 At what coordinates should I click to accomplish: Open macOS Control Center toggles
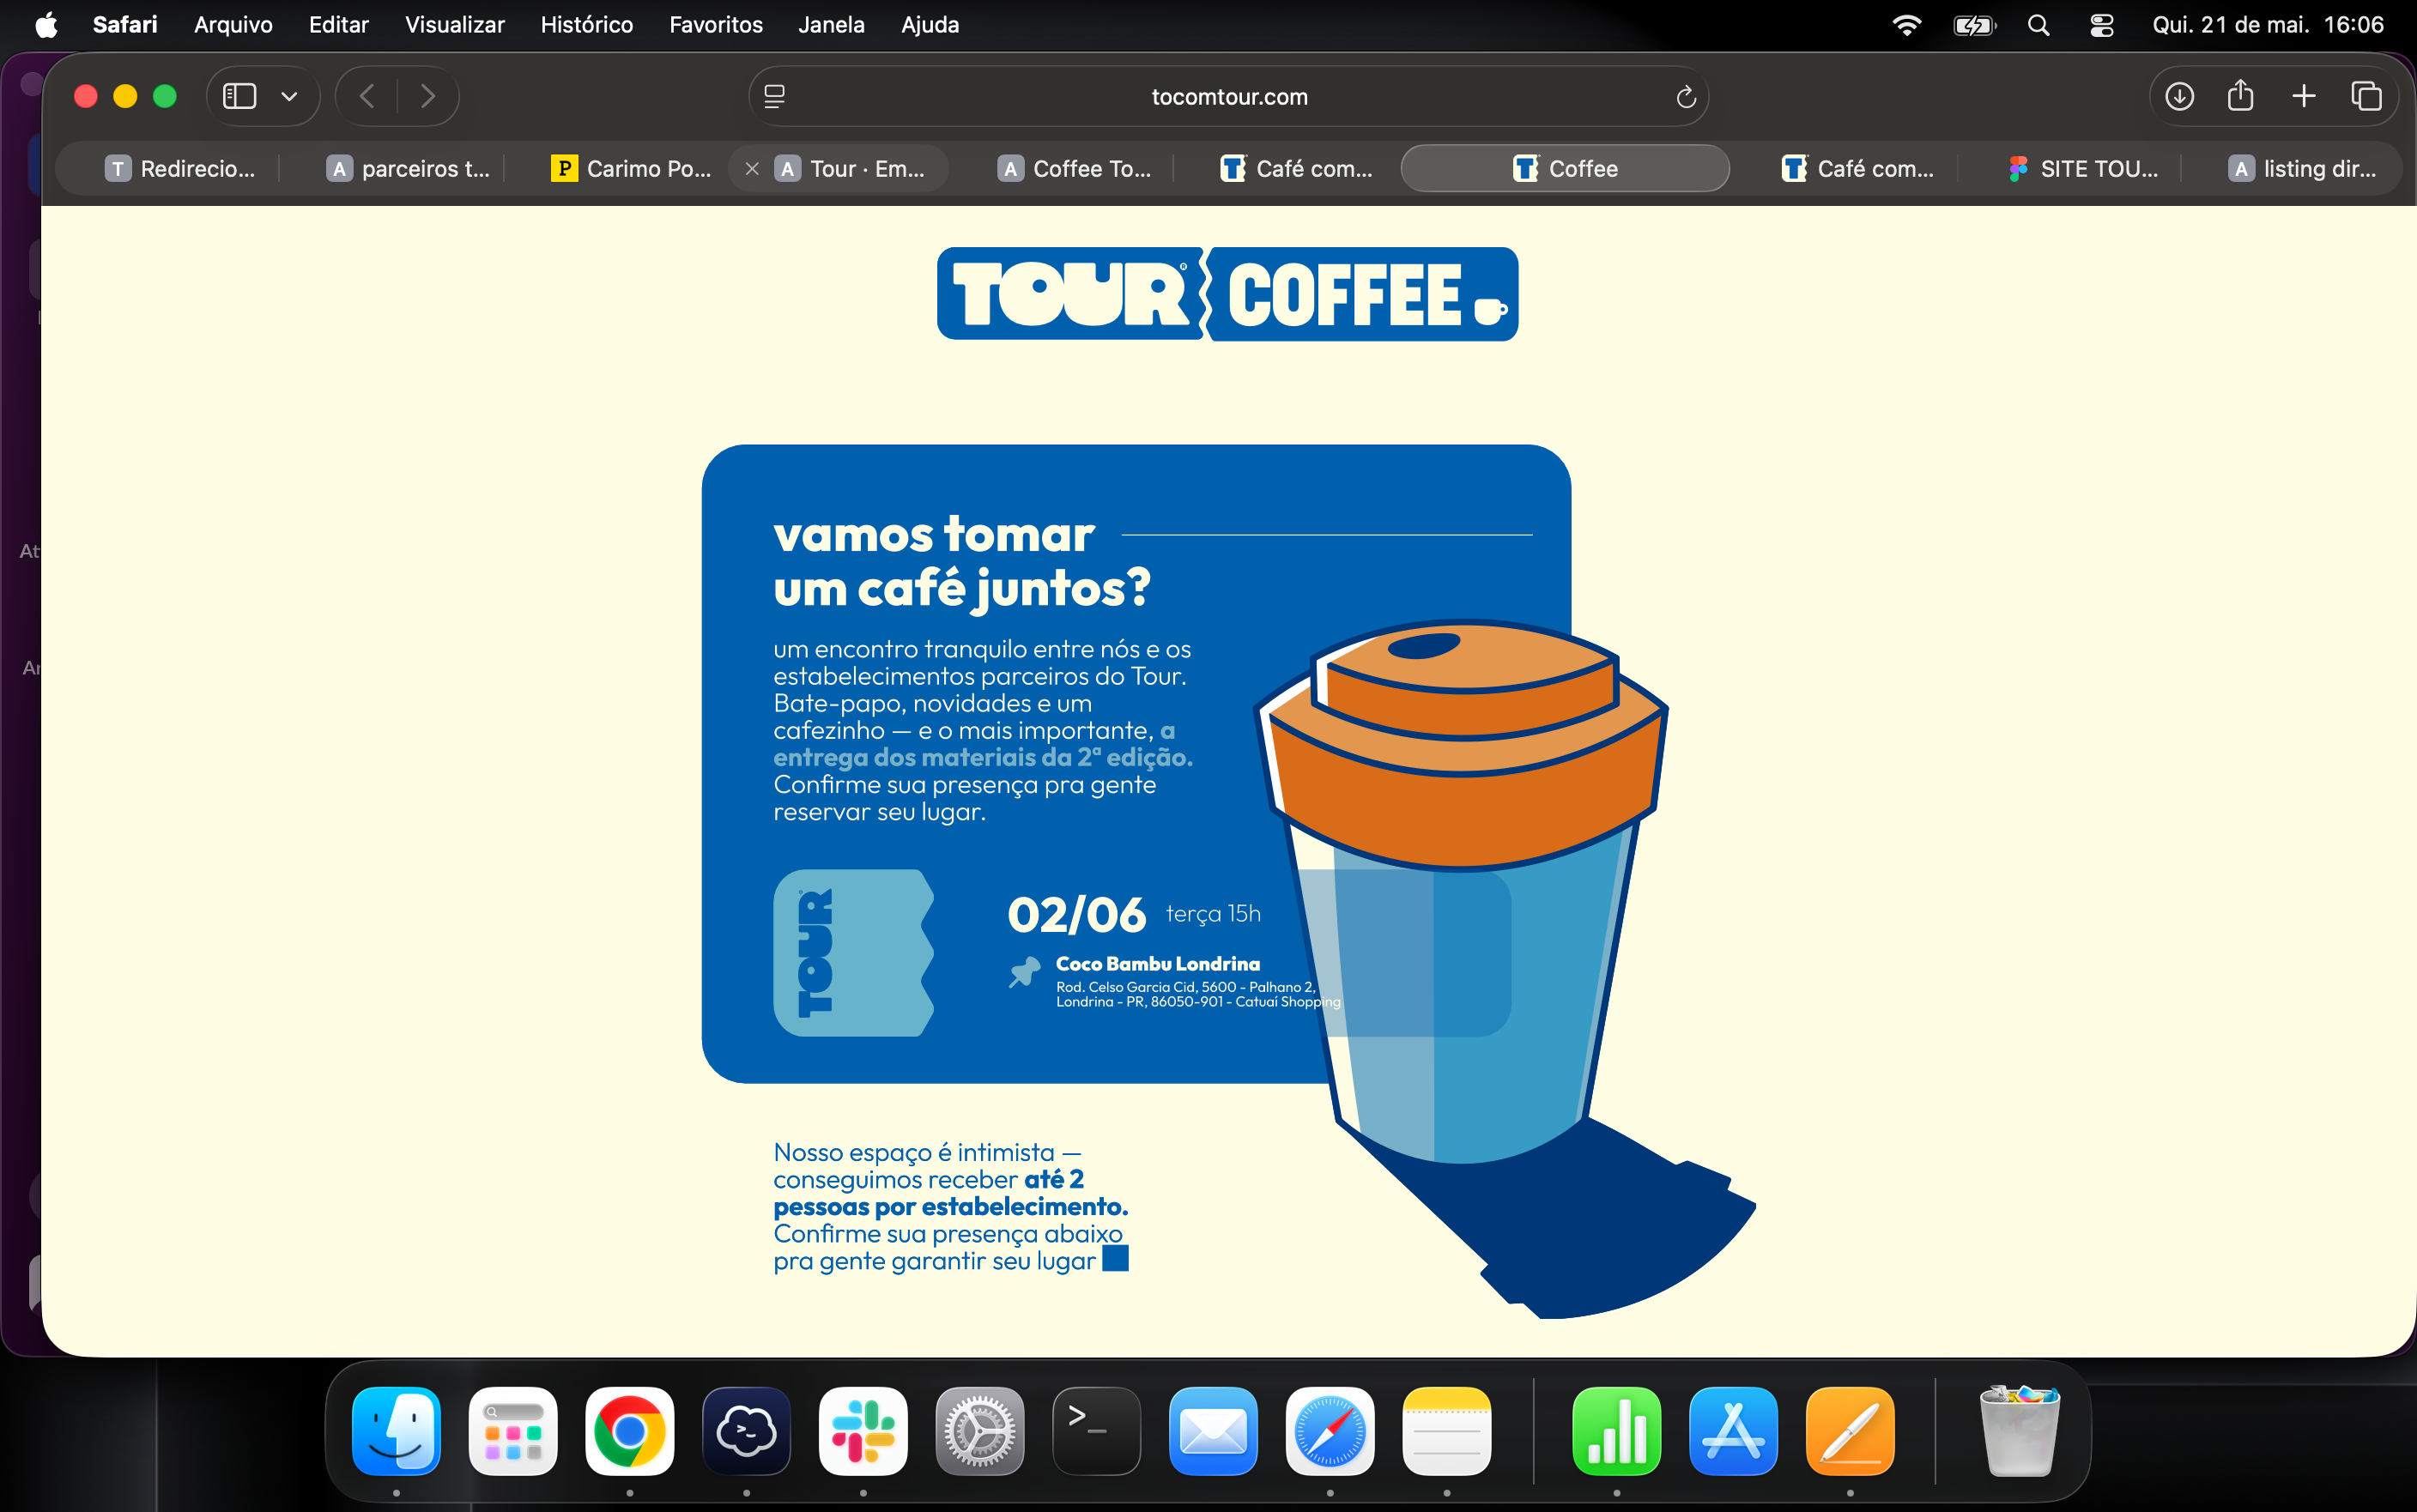[x=2101, y=25]
